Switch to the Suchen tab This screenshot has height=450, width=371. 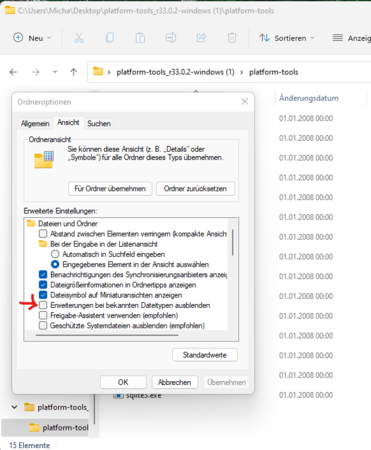click(x=99, y=124)
